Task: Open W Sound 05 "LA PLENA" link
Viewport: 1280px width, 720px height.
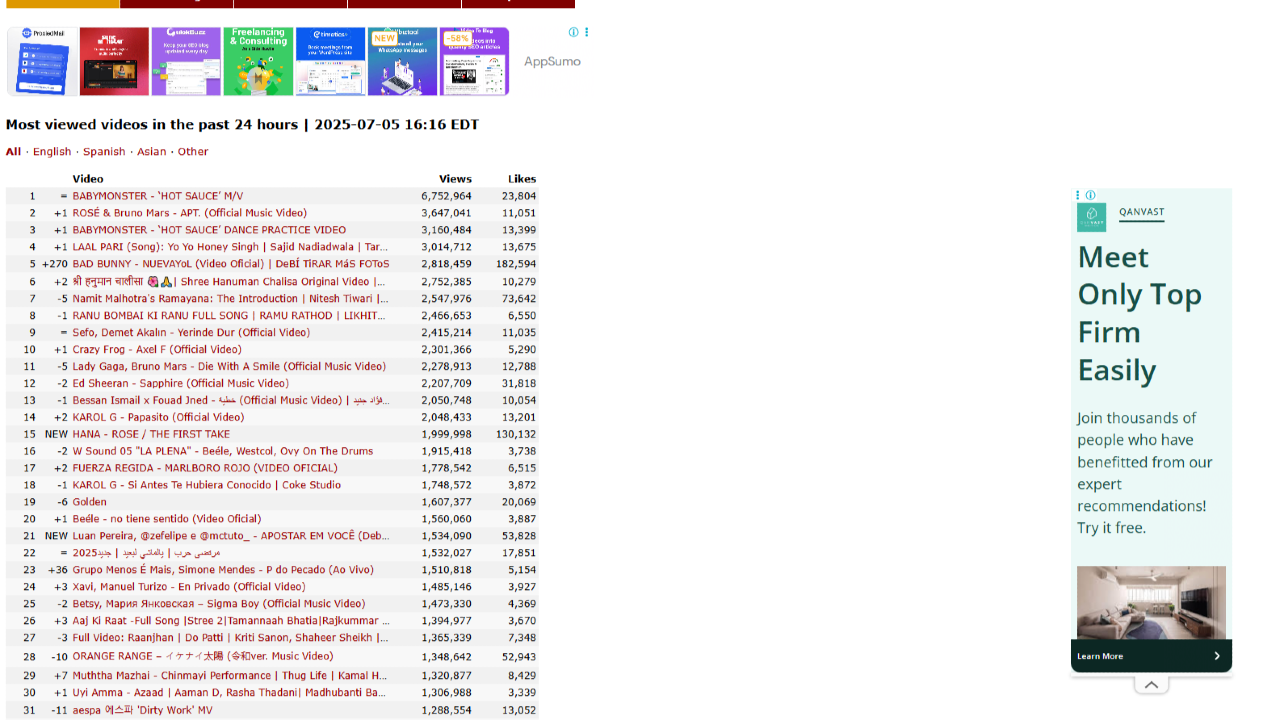Action: (x=223, y=451)
